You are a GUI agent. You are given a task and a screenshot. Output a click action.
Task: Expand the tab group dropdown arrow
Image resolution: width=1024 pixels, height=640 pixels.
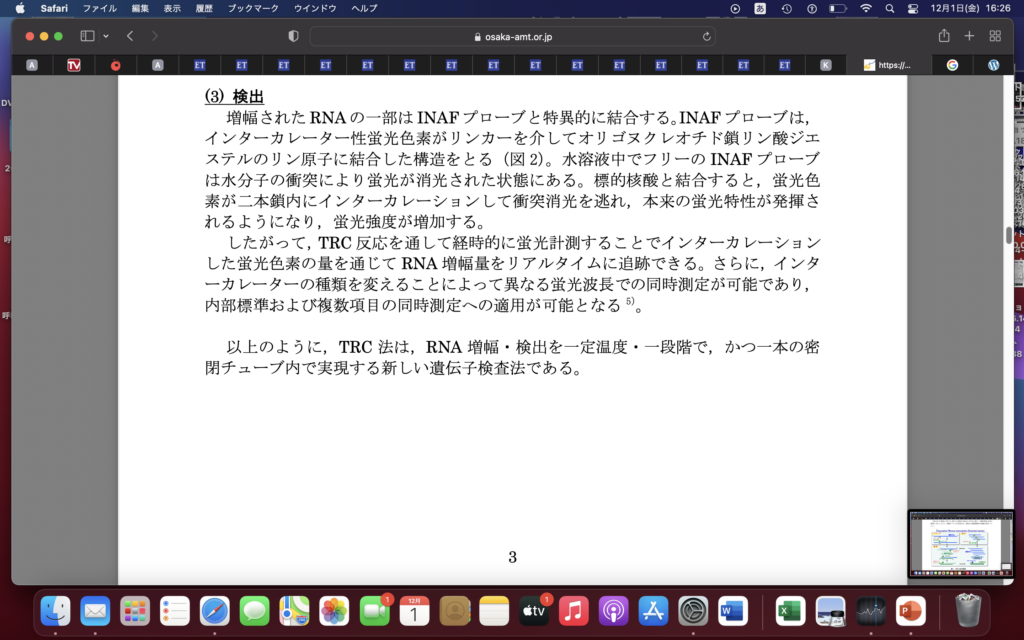click(x=106, y=36)
